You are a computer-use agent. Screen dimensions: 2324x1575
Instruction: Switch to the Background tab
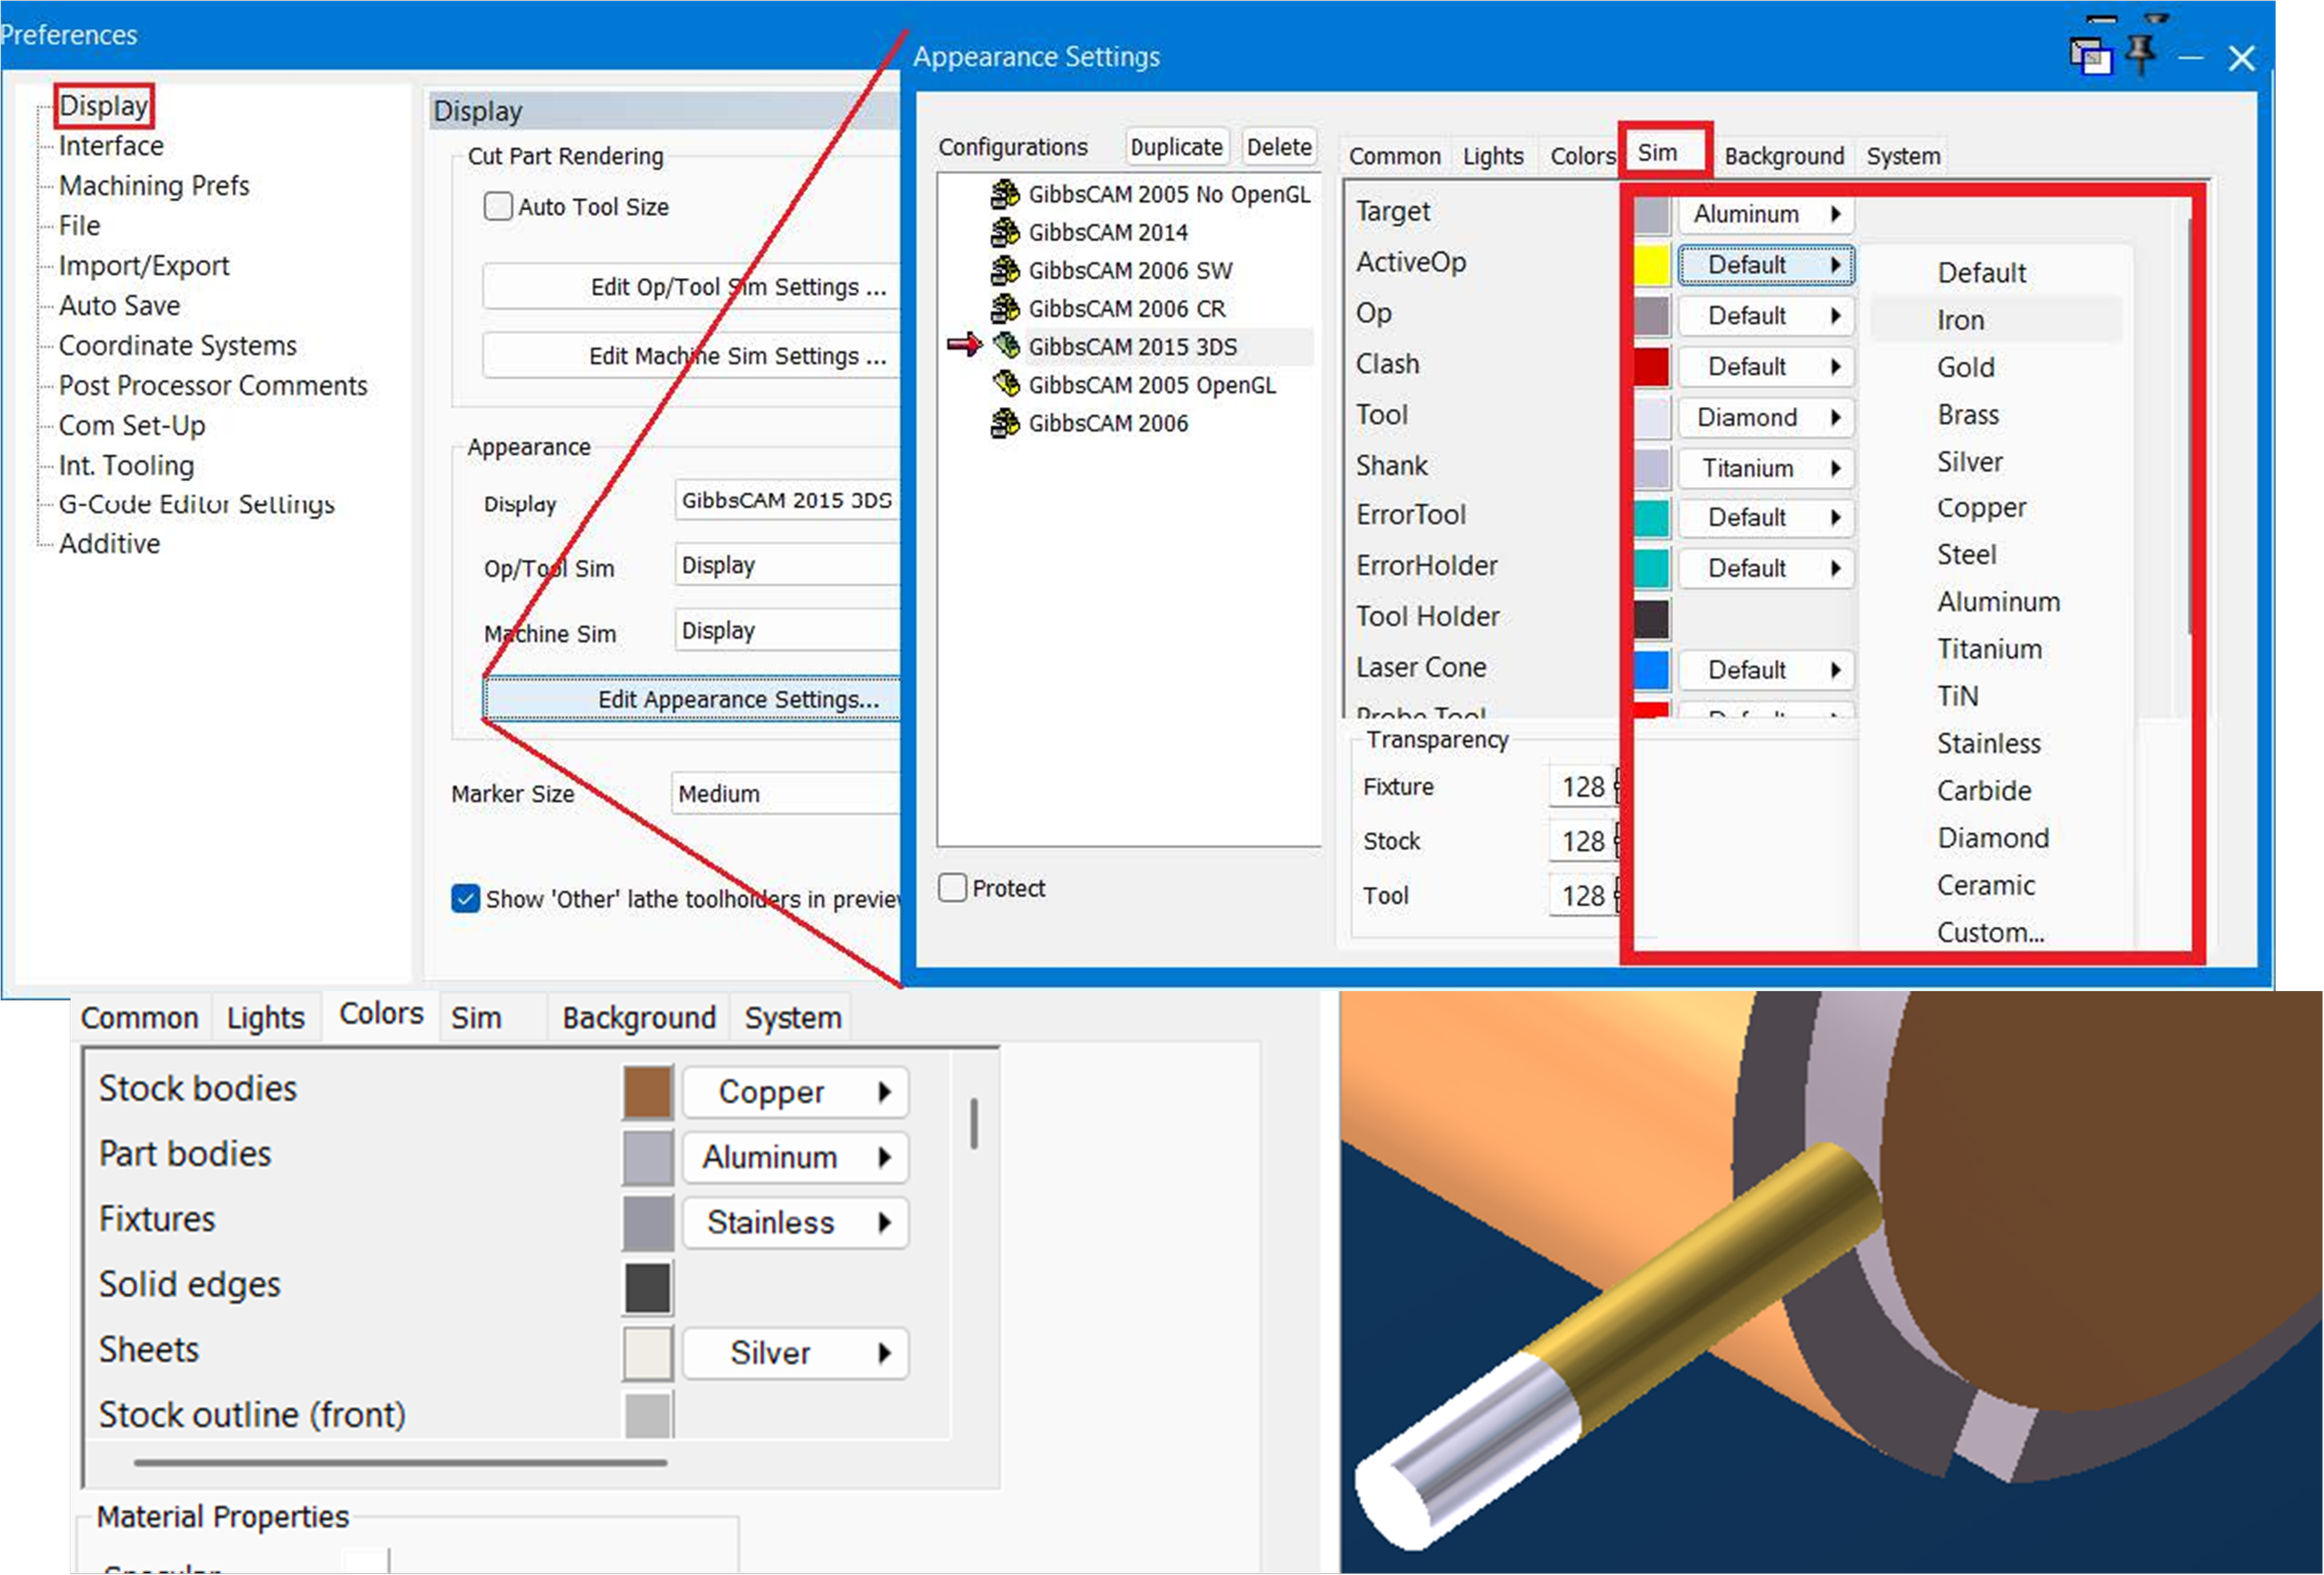click(1783, 156)
